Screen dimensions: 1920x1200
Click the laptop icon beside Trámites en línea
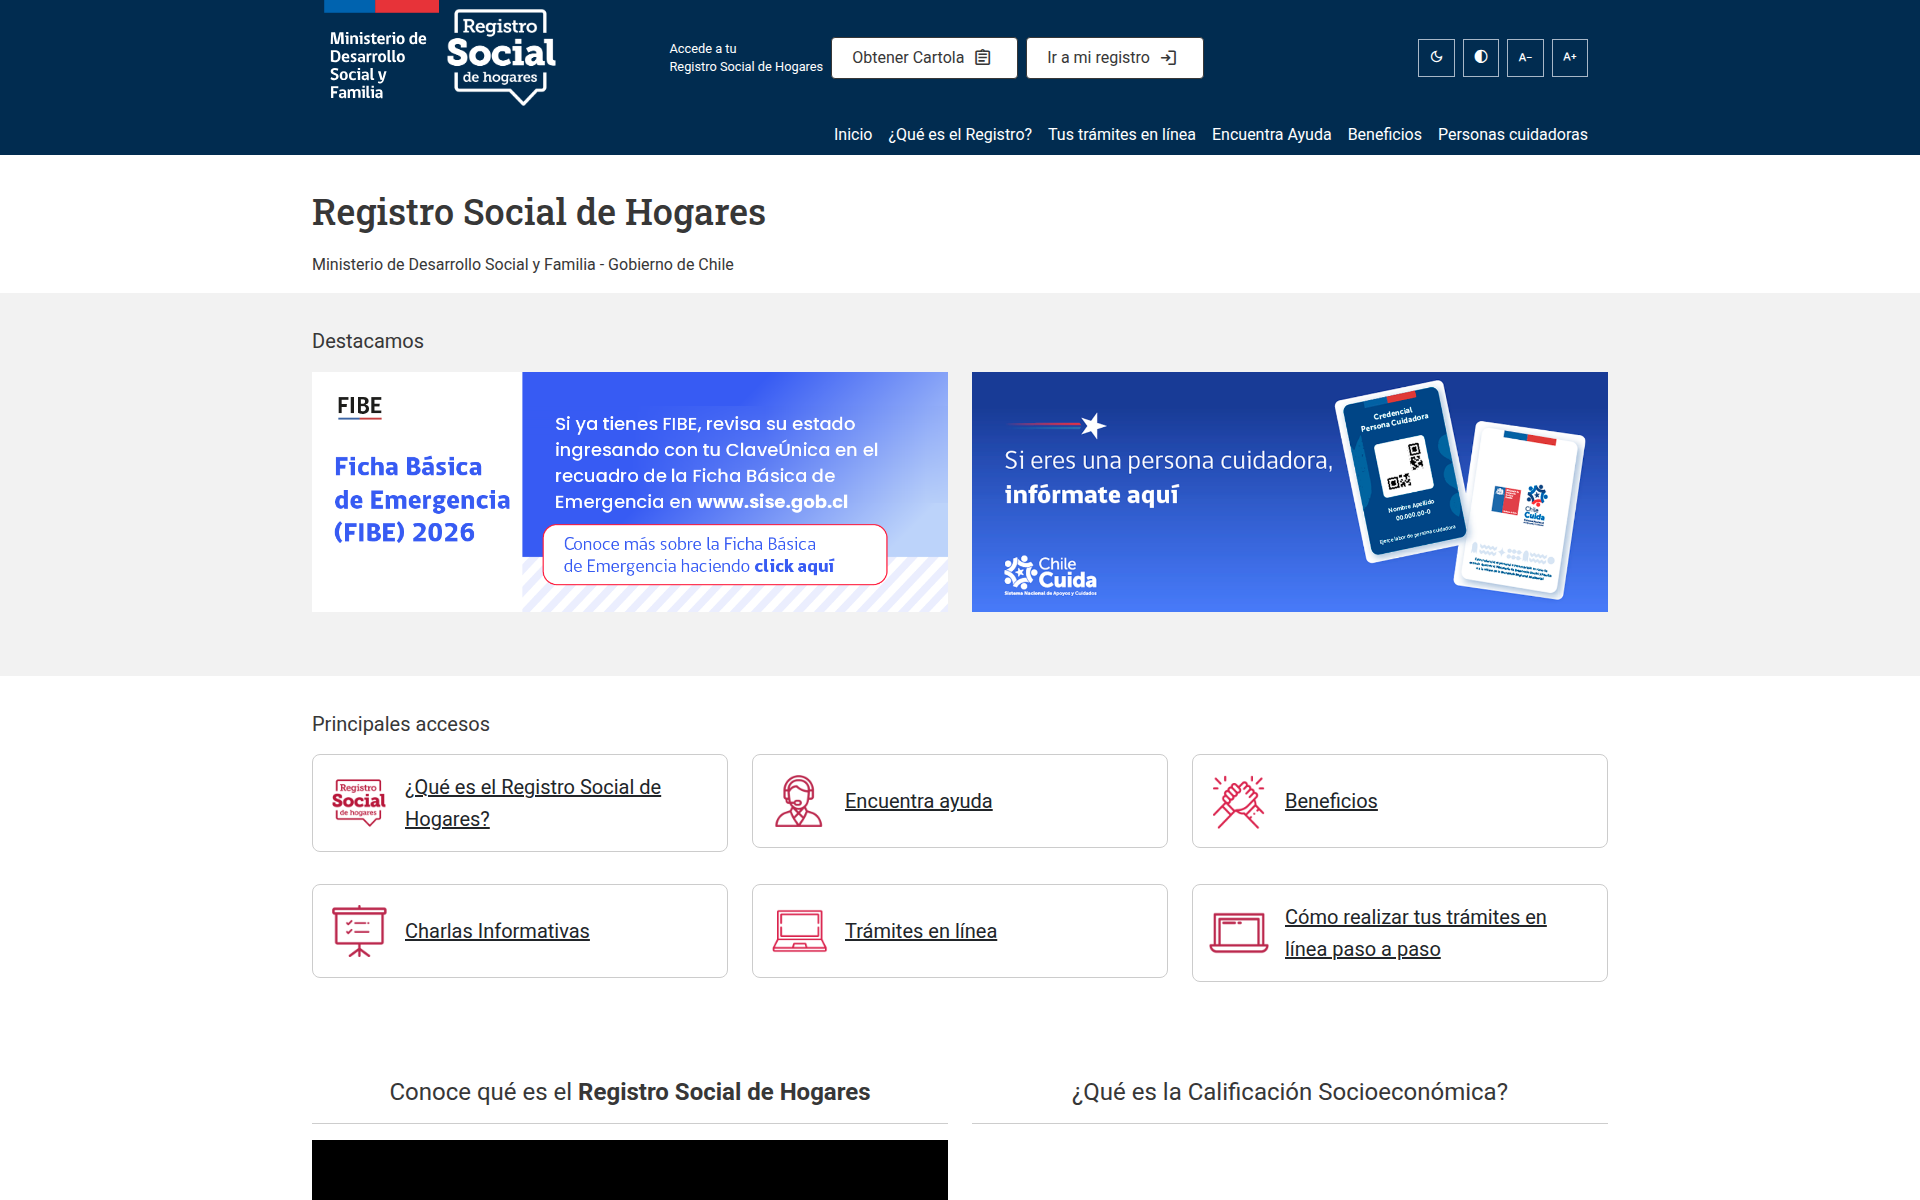coord(799,931)
